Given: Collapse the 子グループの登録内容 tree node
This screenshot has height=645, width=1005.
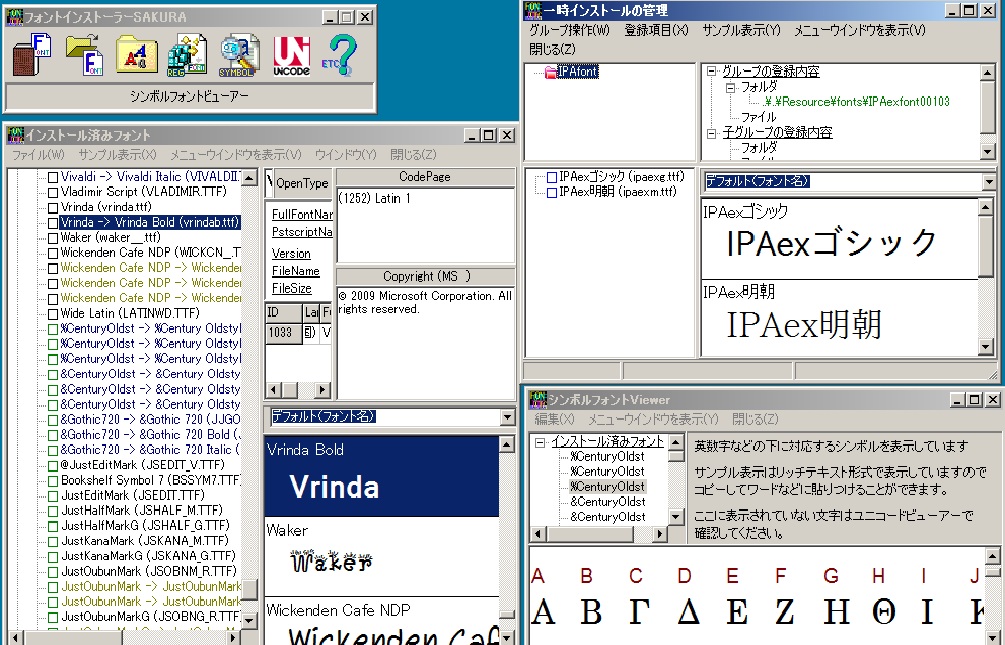Looking at the screenshot, I should pyautogui.click(x=712, y=133).
